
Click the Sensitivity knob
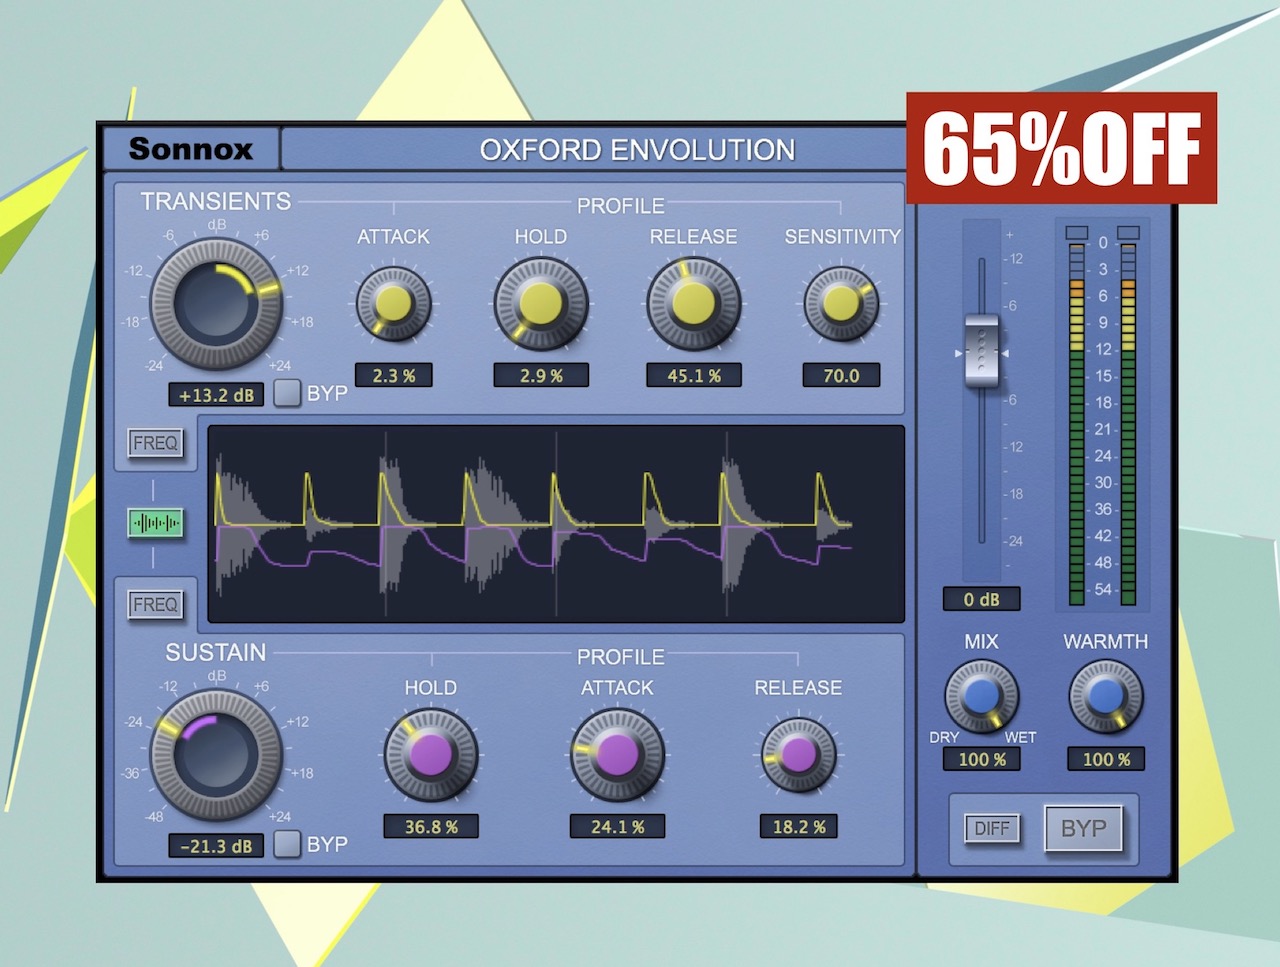[841, 303]
